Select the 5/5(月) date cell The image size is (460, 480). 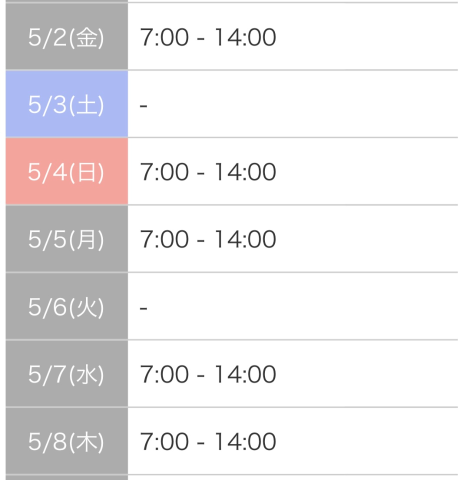tap(67, 239)
